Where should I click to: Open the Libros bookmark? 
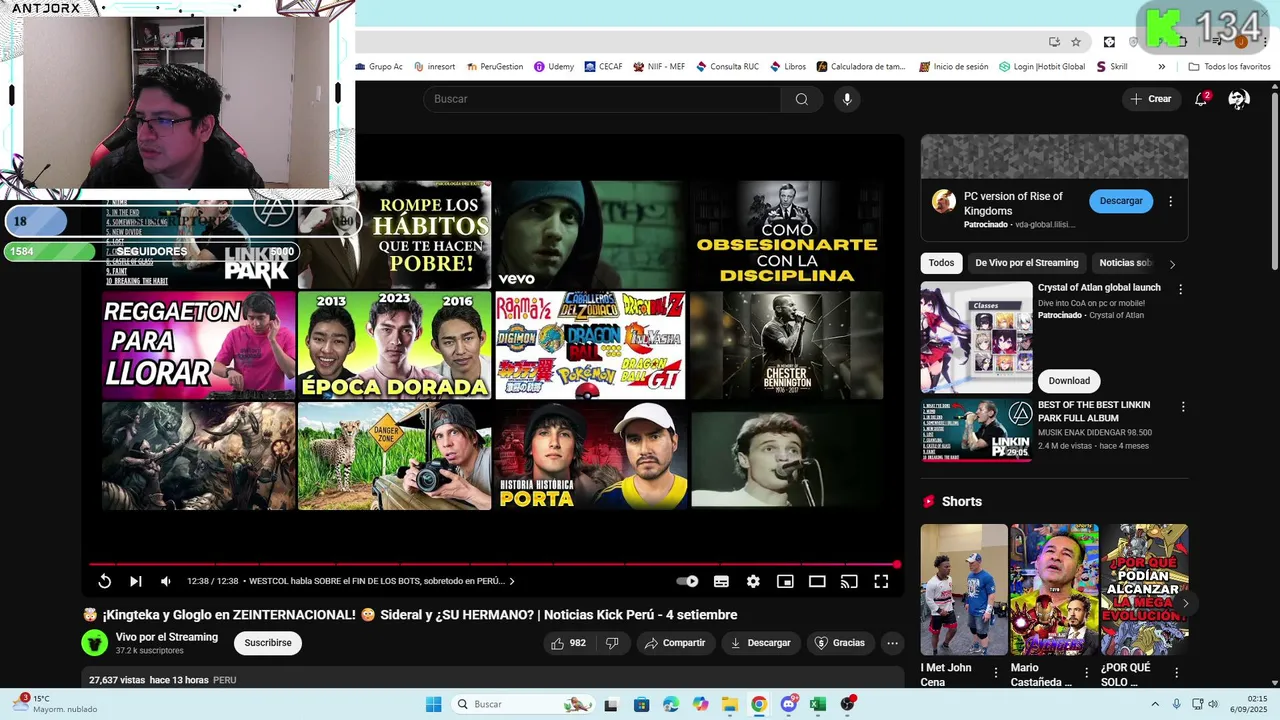click(788, 67)
